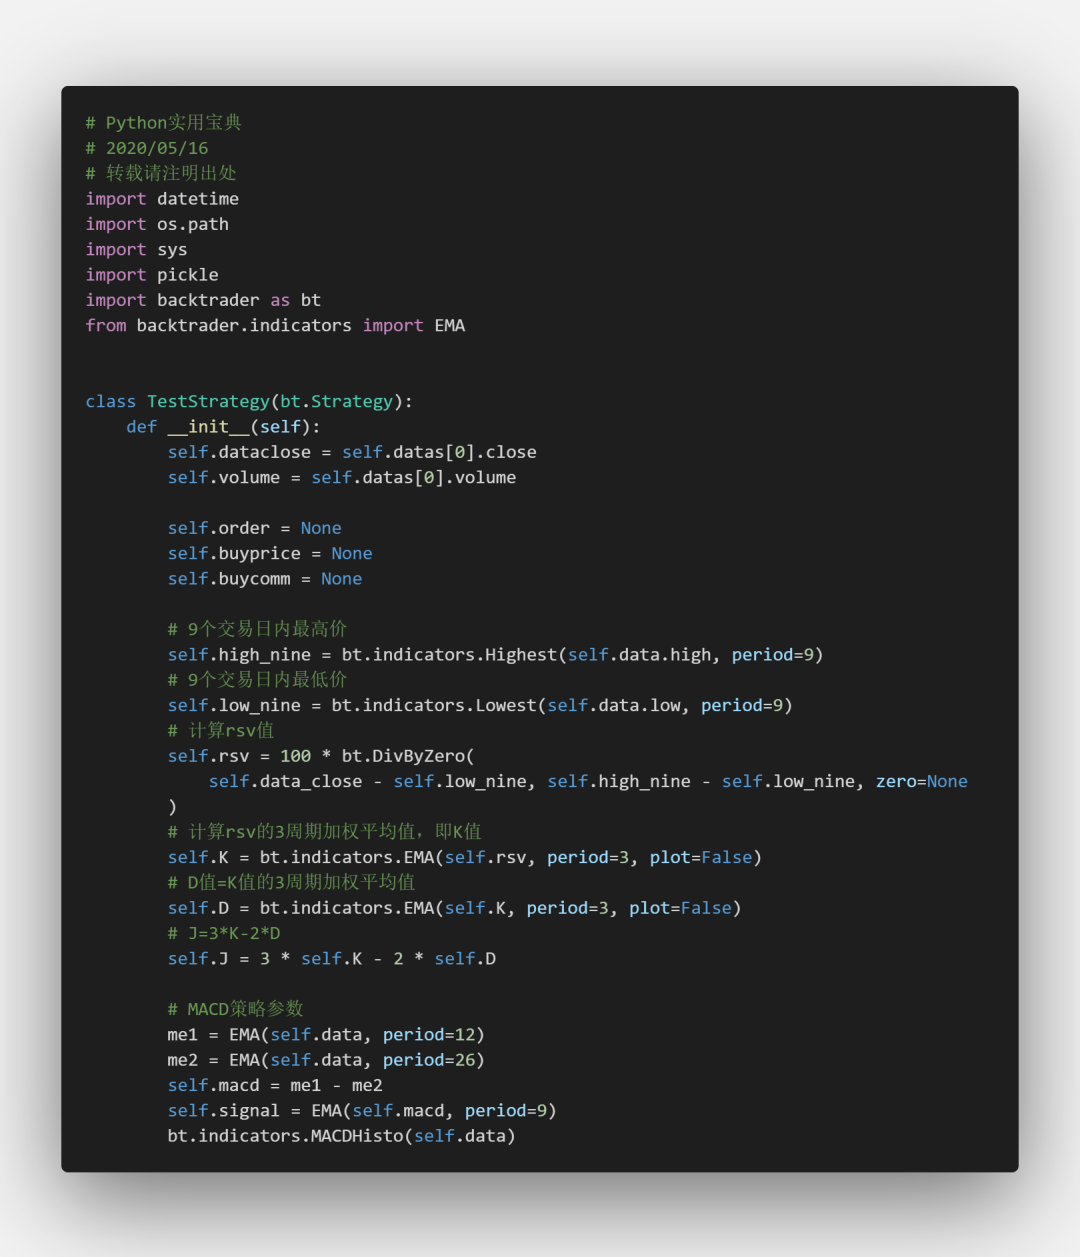The image size is (1080, 1257).
Task: Click the "转载请注明出处" comment line
Action: click(x=171, y=173)
